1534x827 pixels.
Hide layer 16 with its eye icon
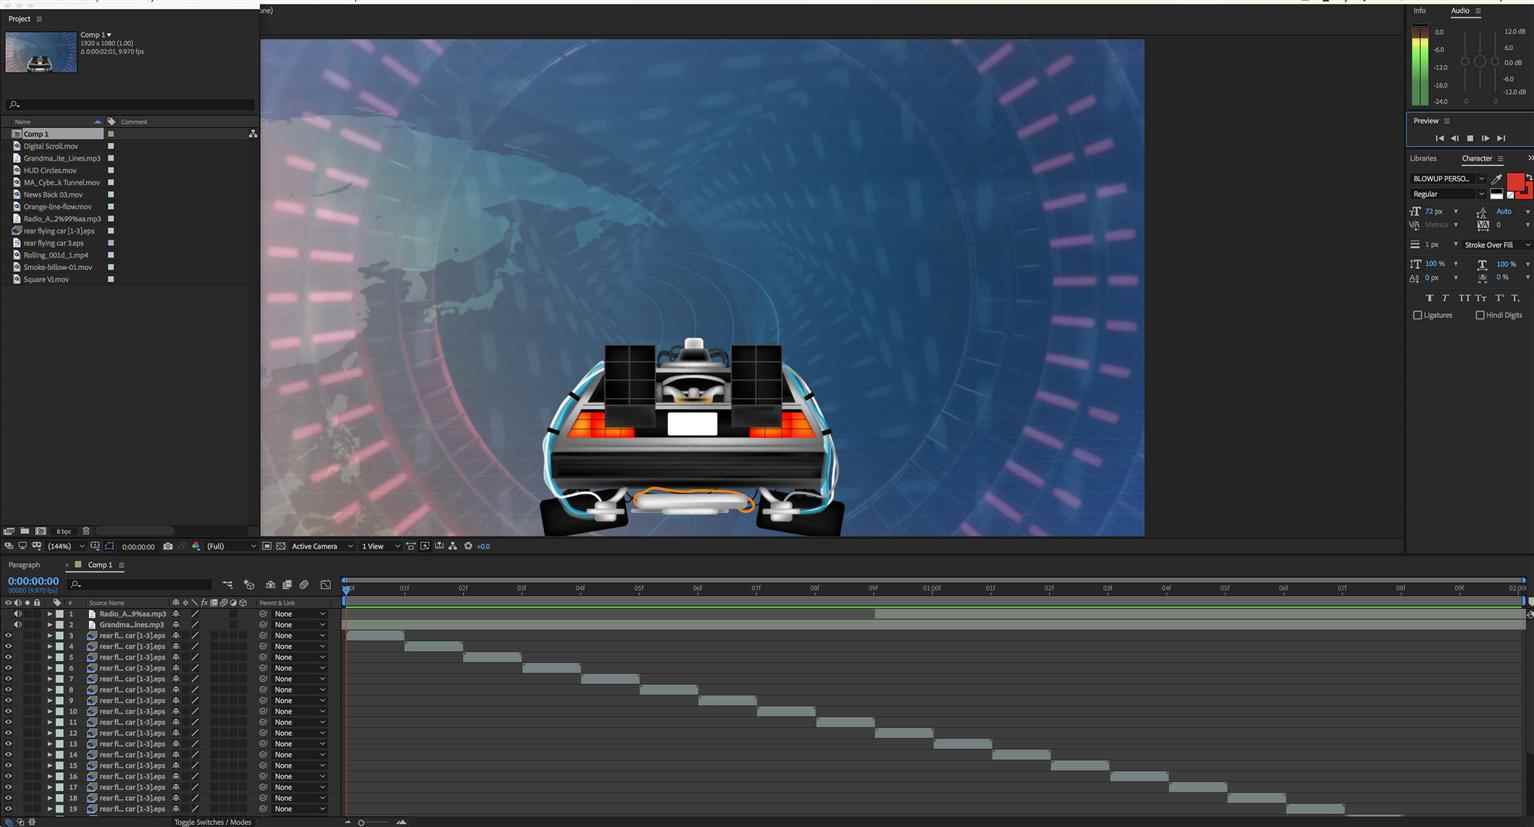[x=8, y=776]
